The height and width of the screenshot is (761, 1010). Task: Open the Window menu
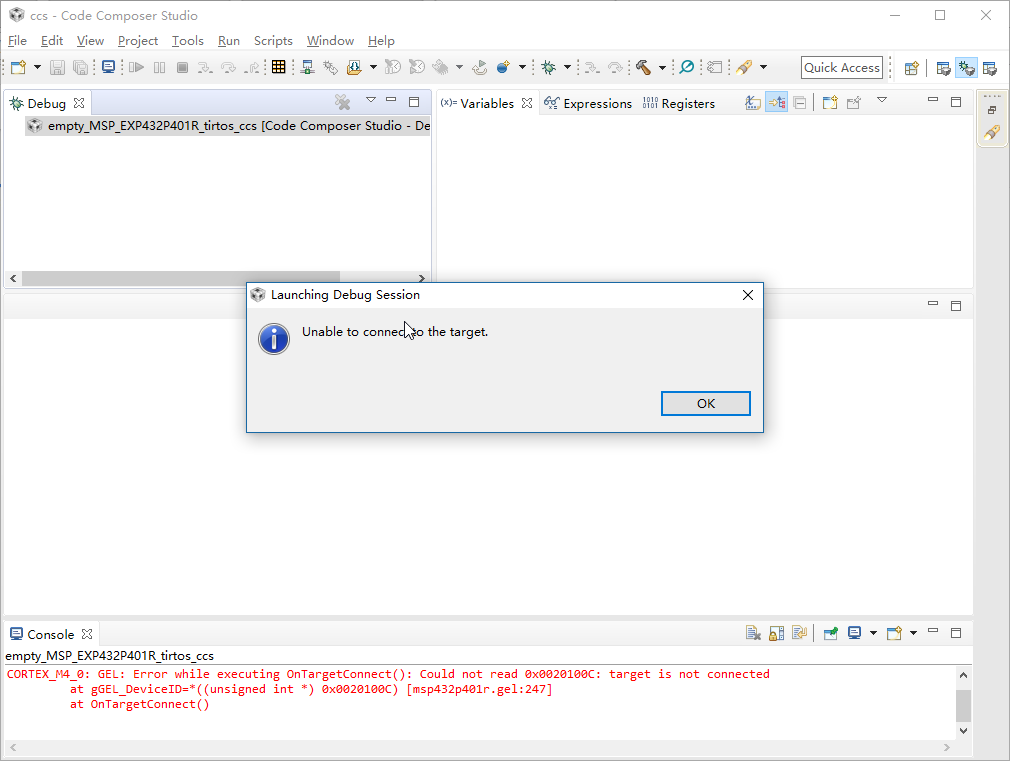[330, 41]
